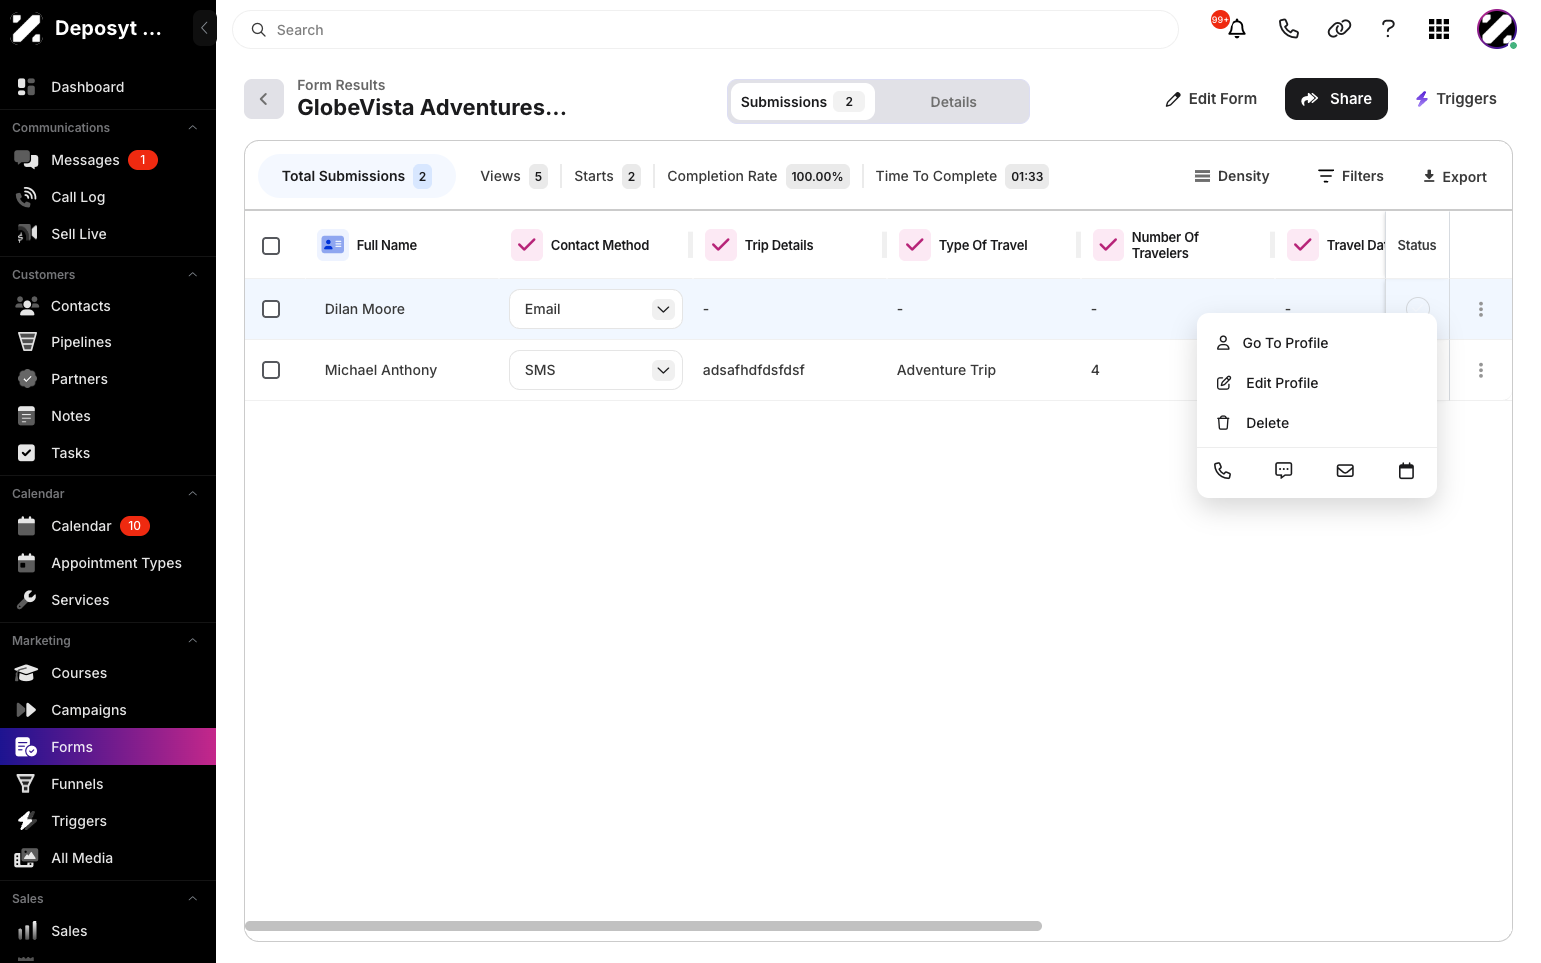Open the link icon in top bar
Image resolution: width=1541 pixels, height=963 pixels.
click(x=1339, y=29)
